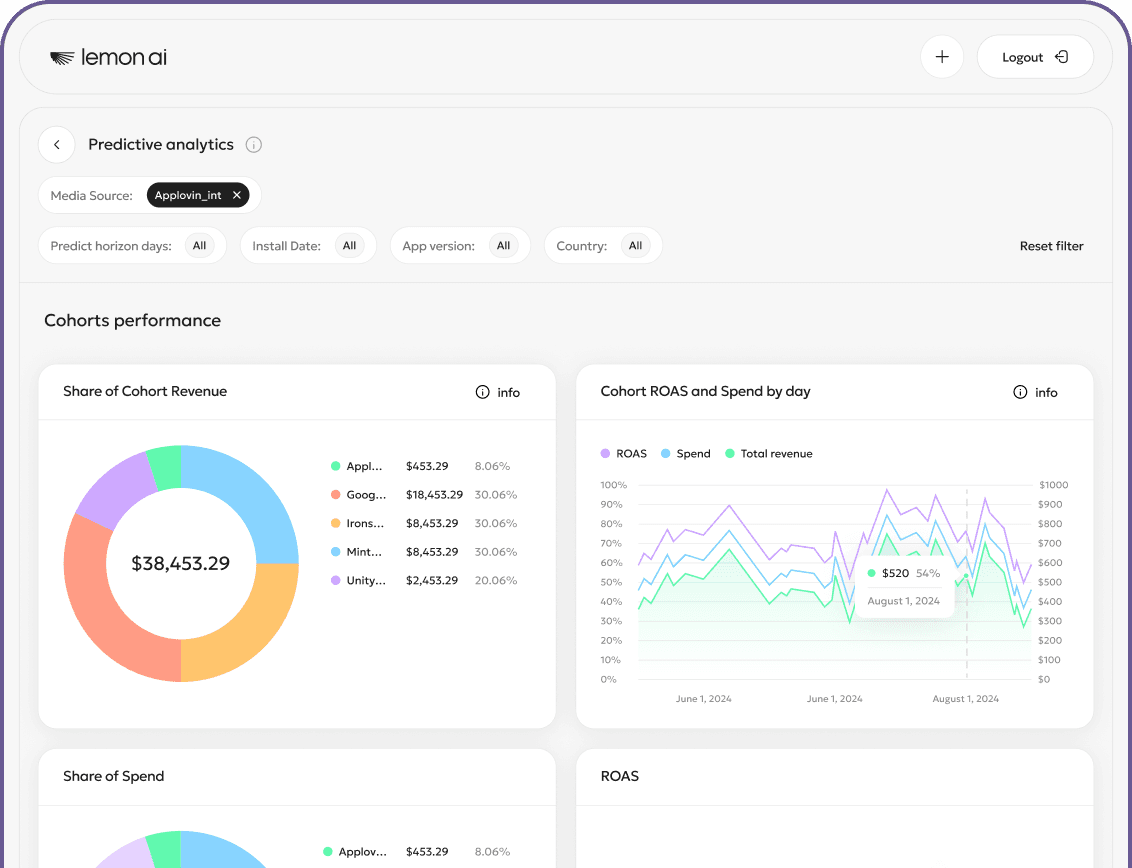
Task: Click the lemon ai logo
Action: [108, 58]
